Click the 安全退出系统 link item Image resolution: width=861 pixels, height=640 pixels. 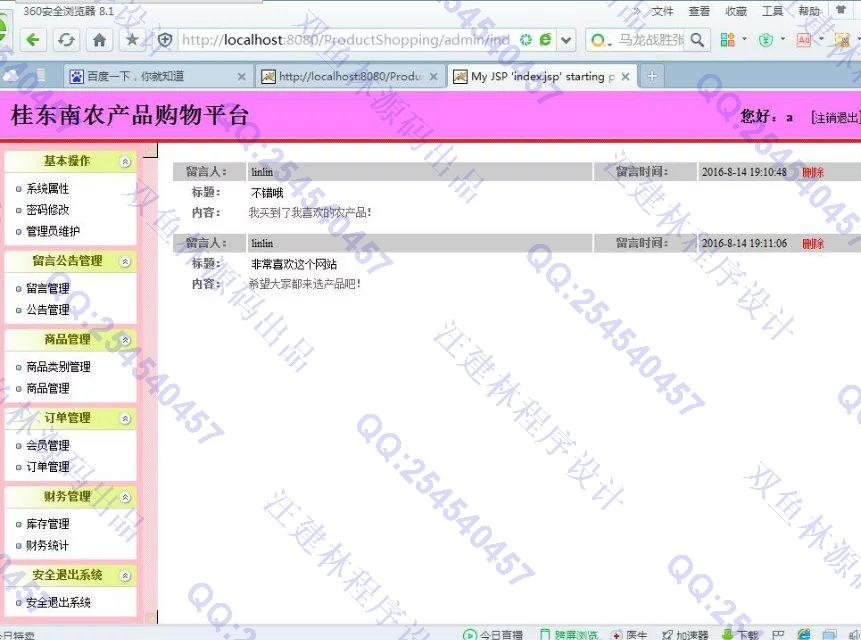[58, 602]
